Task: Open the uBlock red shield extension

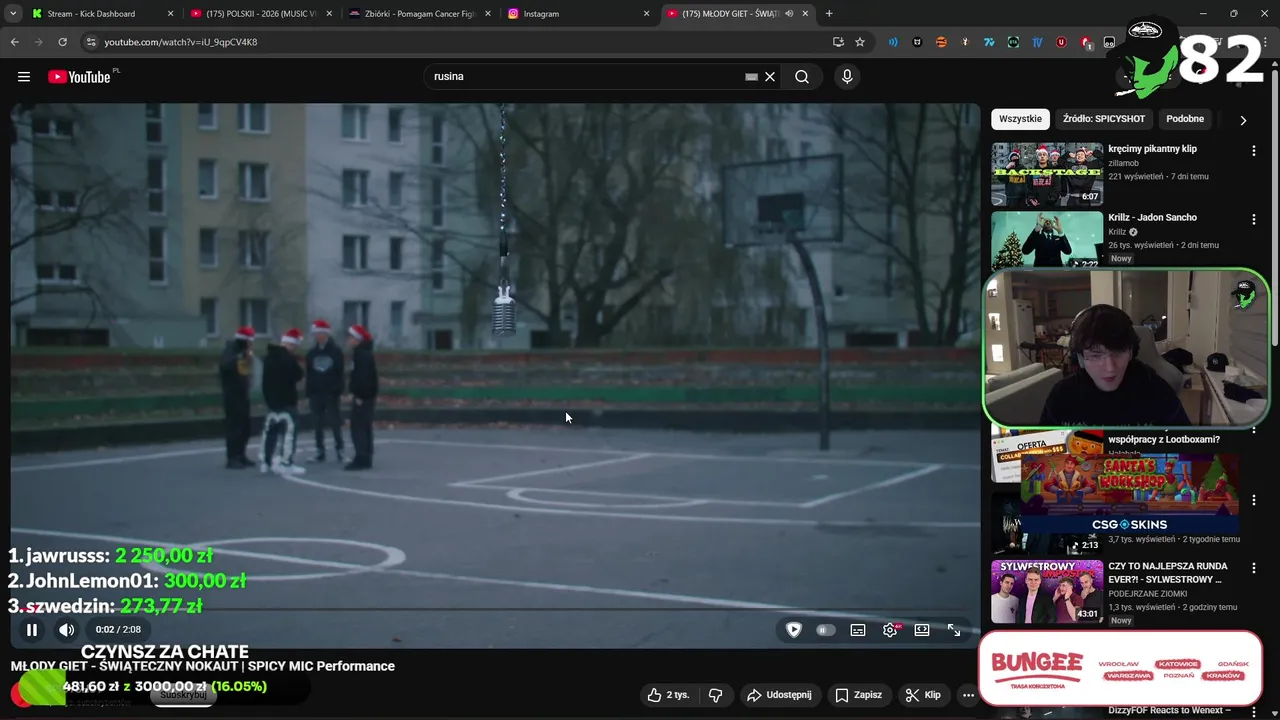Action: coord(1061,42)
